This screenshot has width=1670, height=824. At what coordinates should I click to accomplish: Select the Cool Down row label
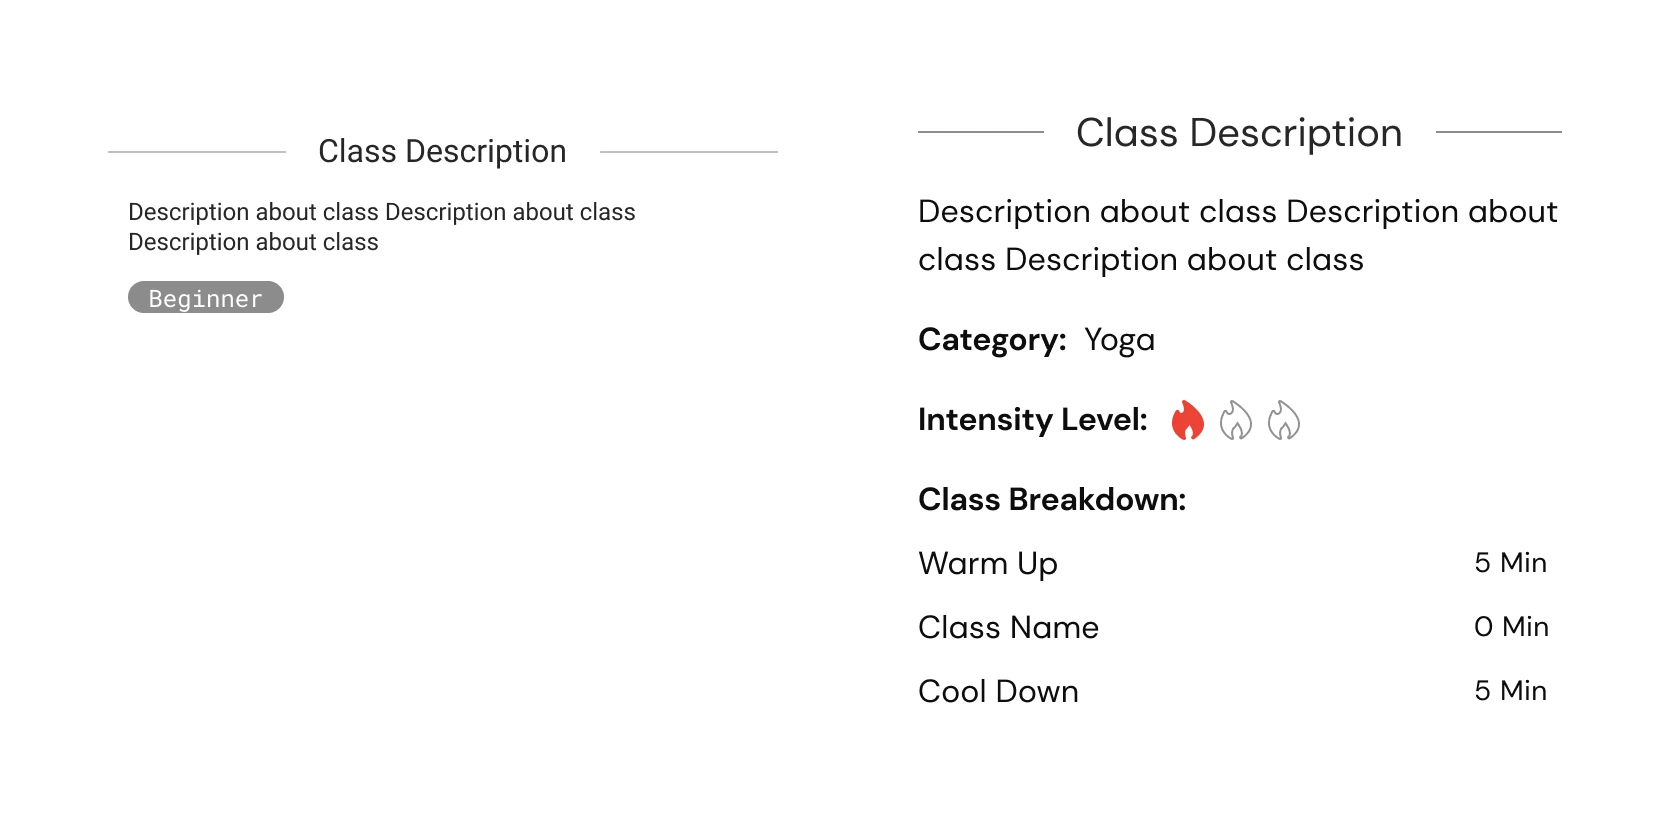tap(998, 691)
